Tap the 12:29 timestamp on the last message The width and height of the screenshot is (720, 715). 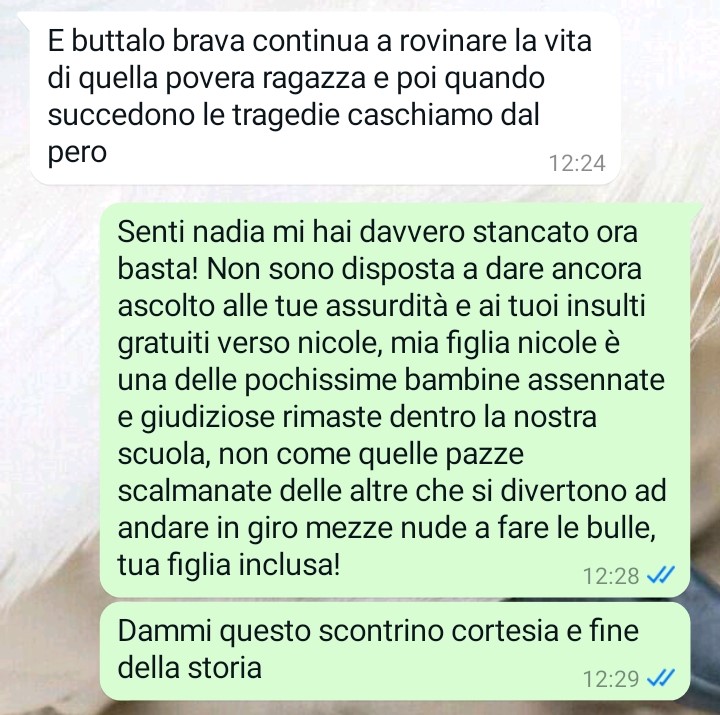611,678
